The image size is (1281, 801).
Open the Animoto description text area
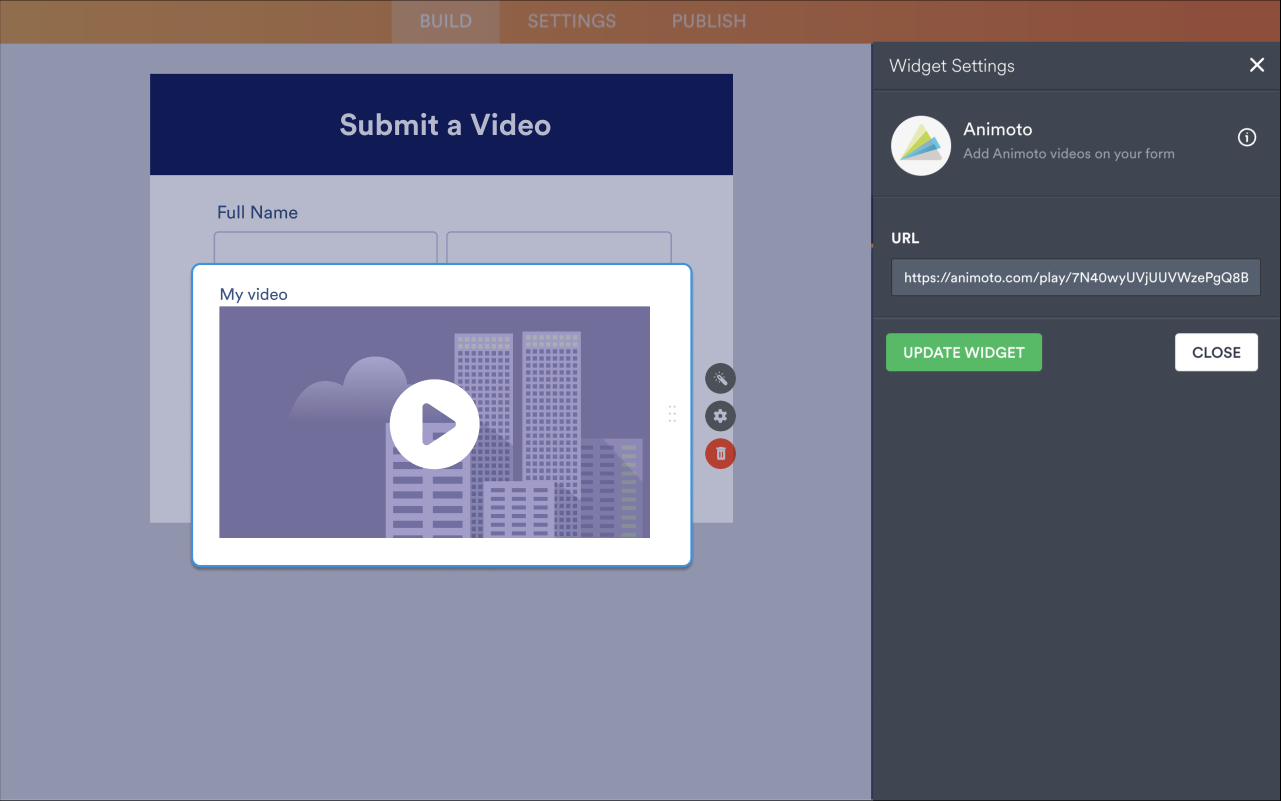point(1068,153)
